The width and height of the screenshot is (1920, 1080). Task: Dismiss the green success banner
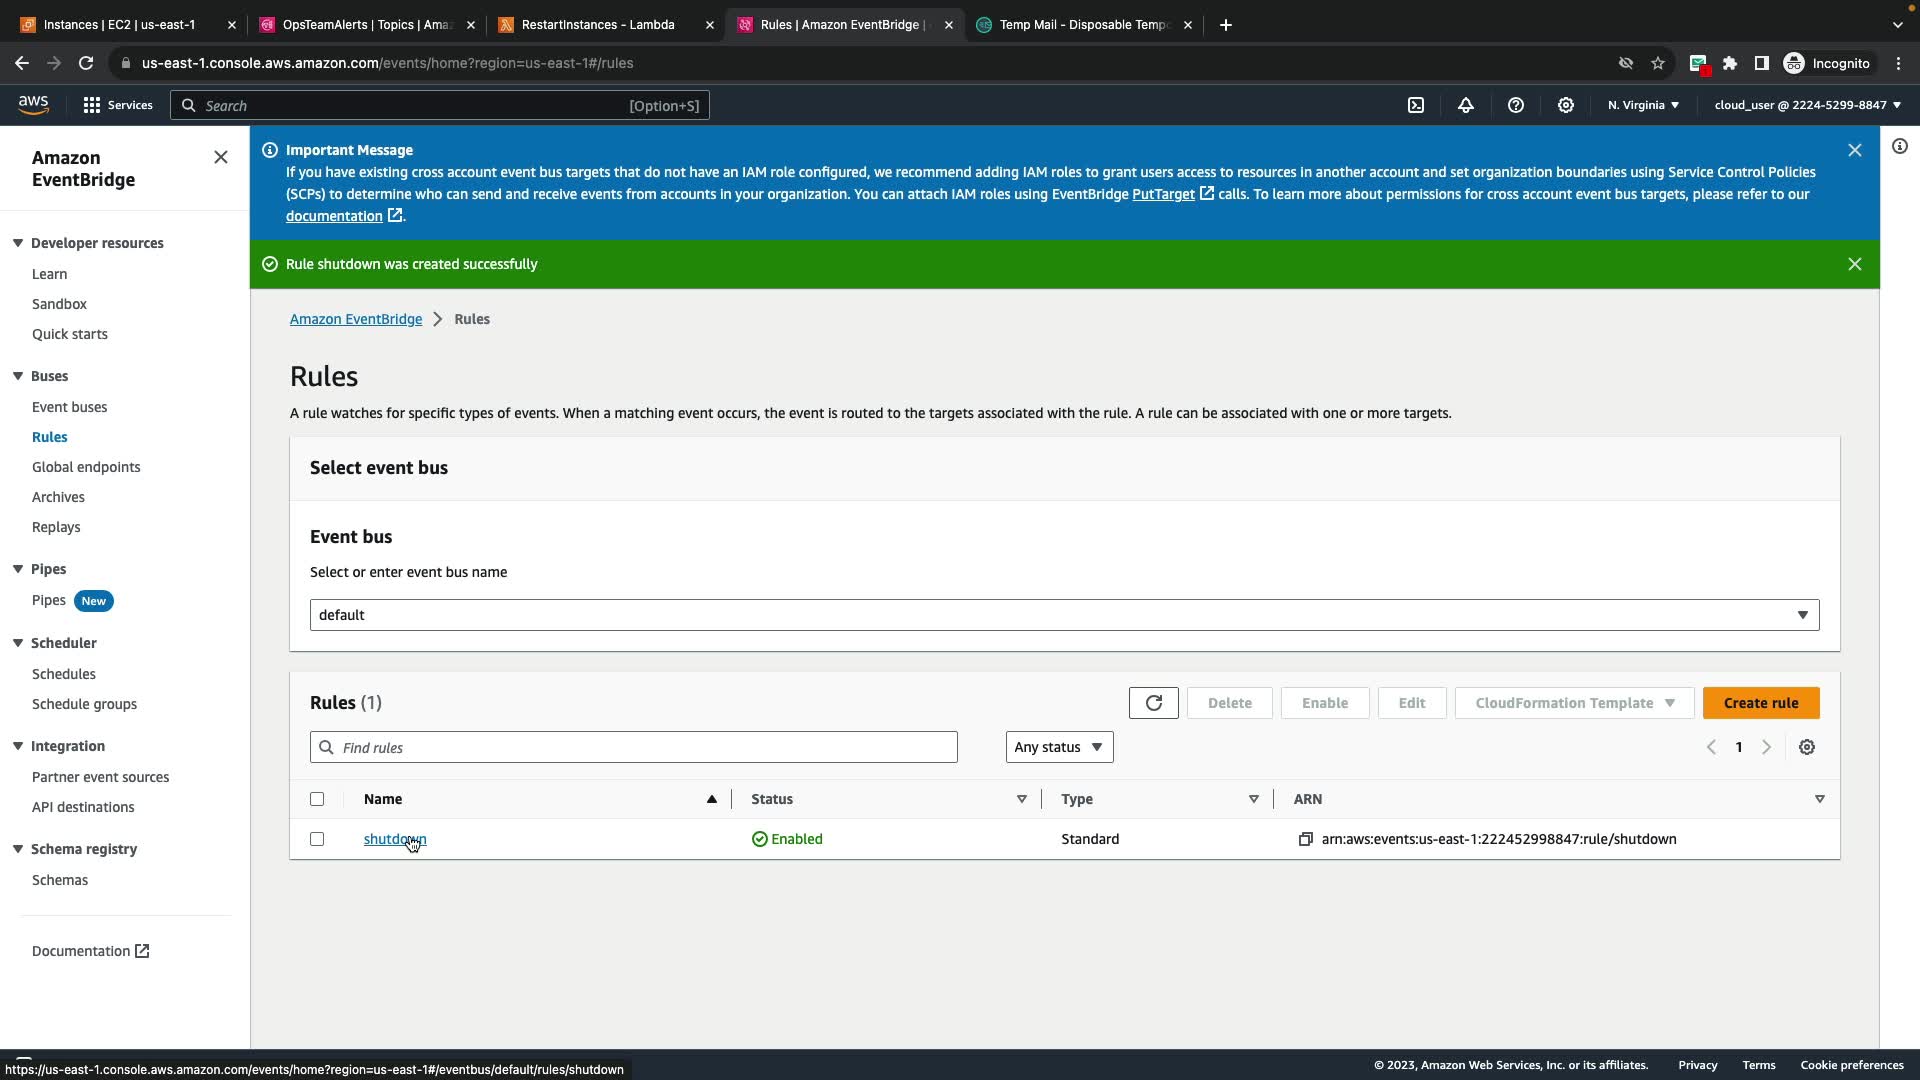[1855, 264]
